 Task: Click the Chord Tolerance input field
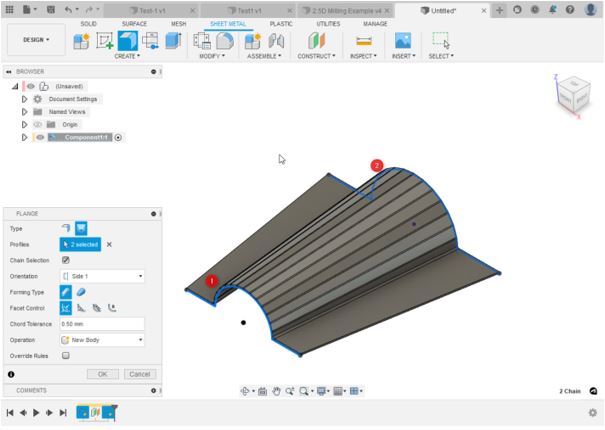pos(102,324)
